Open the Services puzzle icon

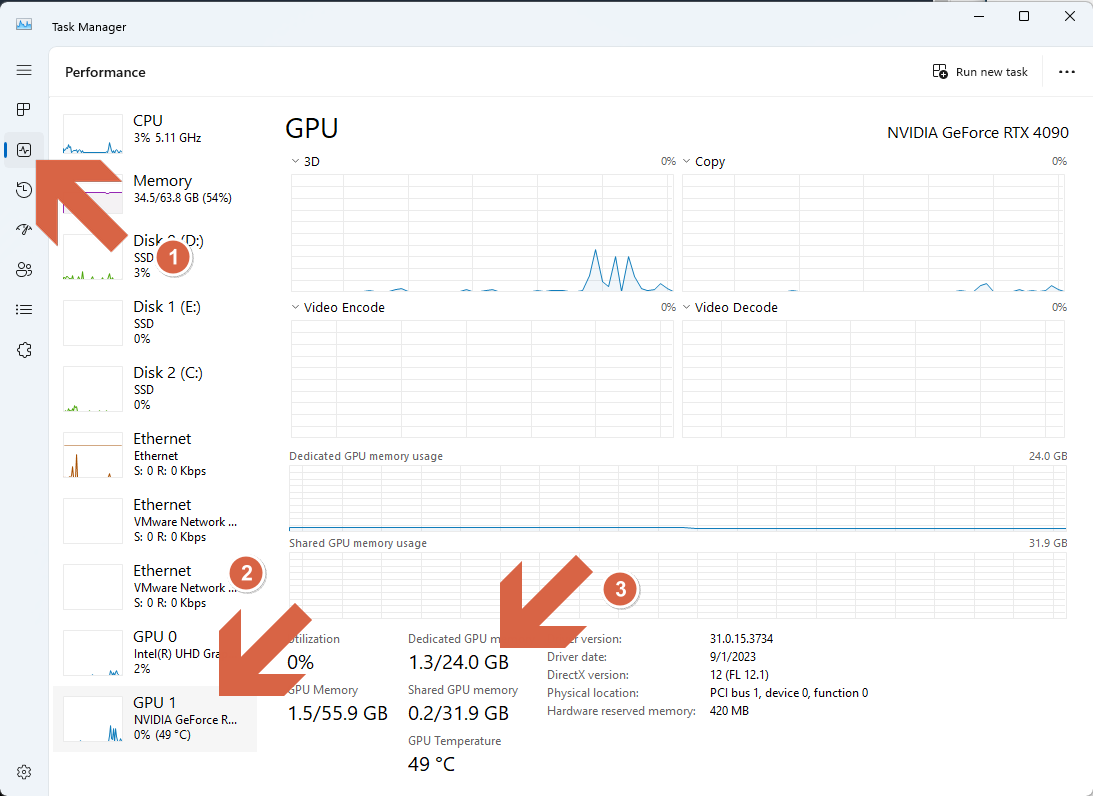click(24, 350)
